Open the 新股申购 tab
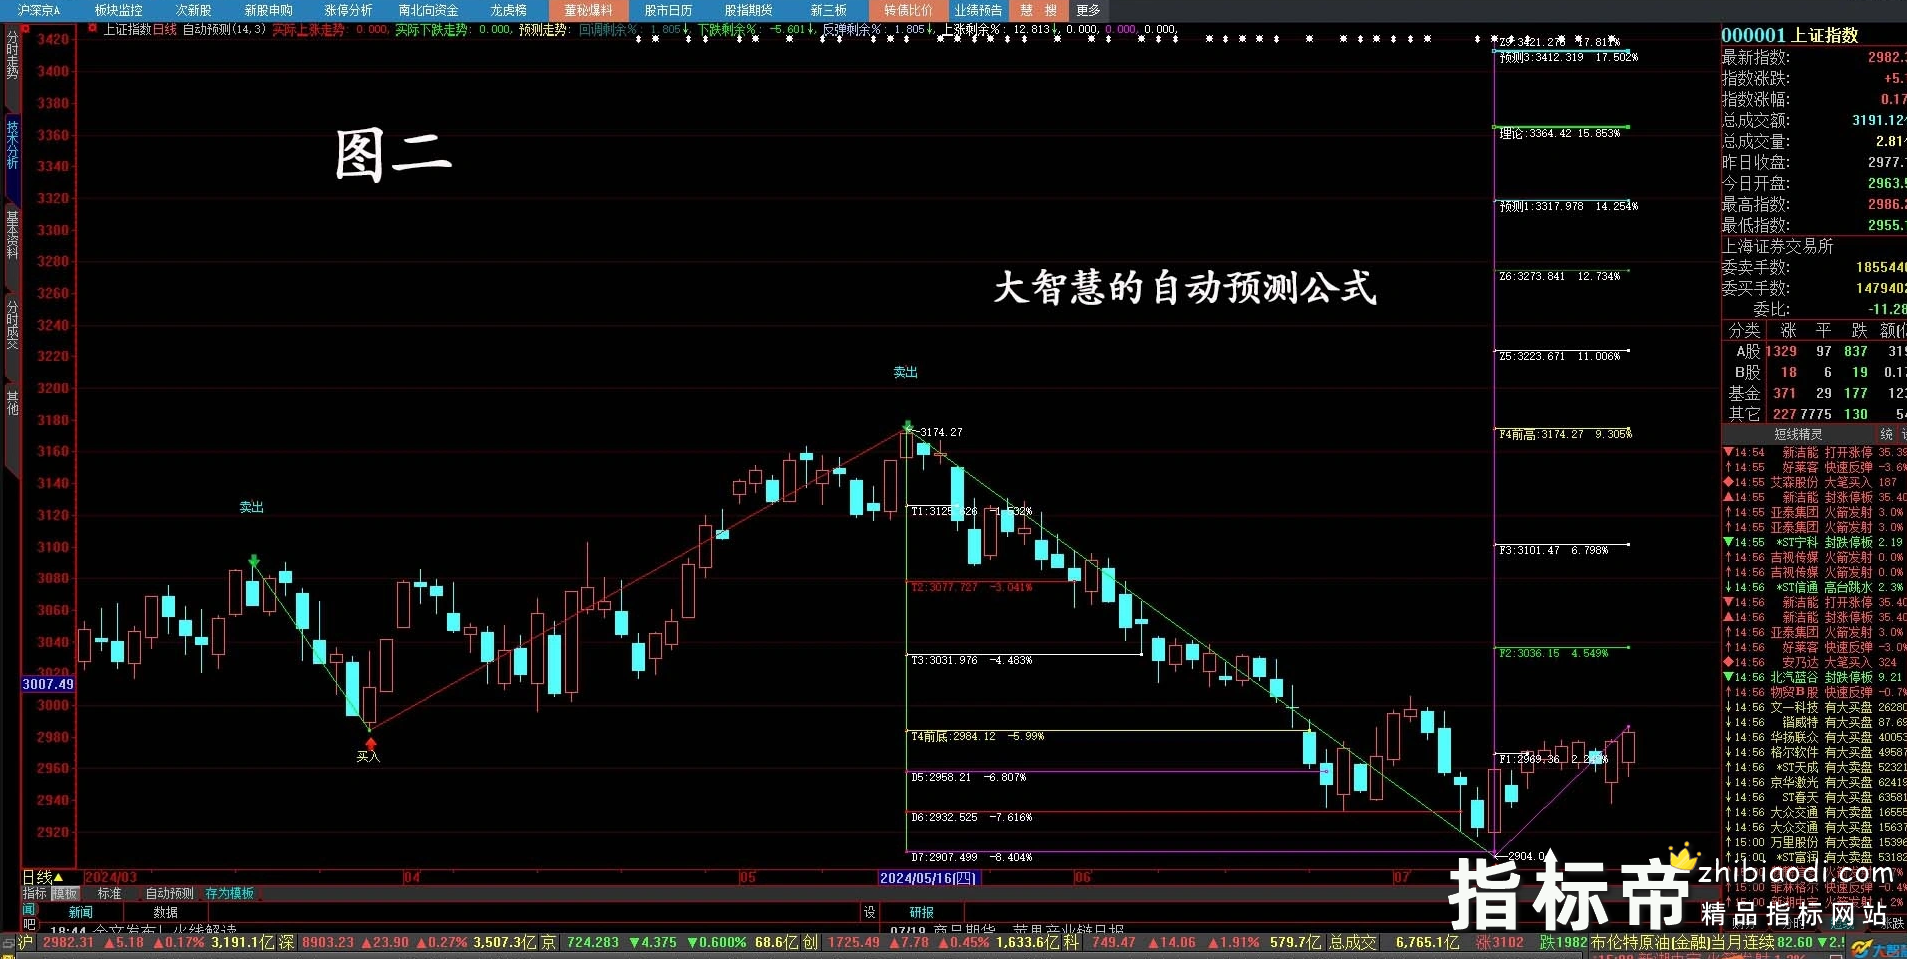Image resolution: width=1907 pixels, height=959 pixels. 269,10
